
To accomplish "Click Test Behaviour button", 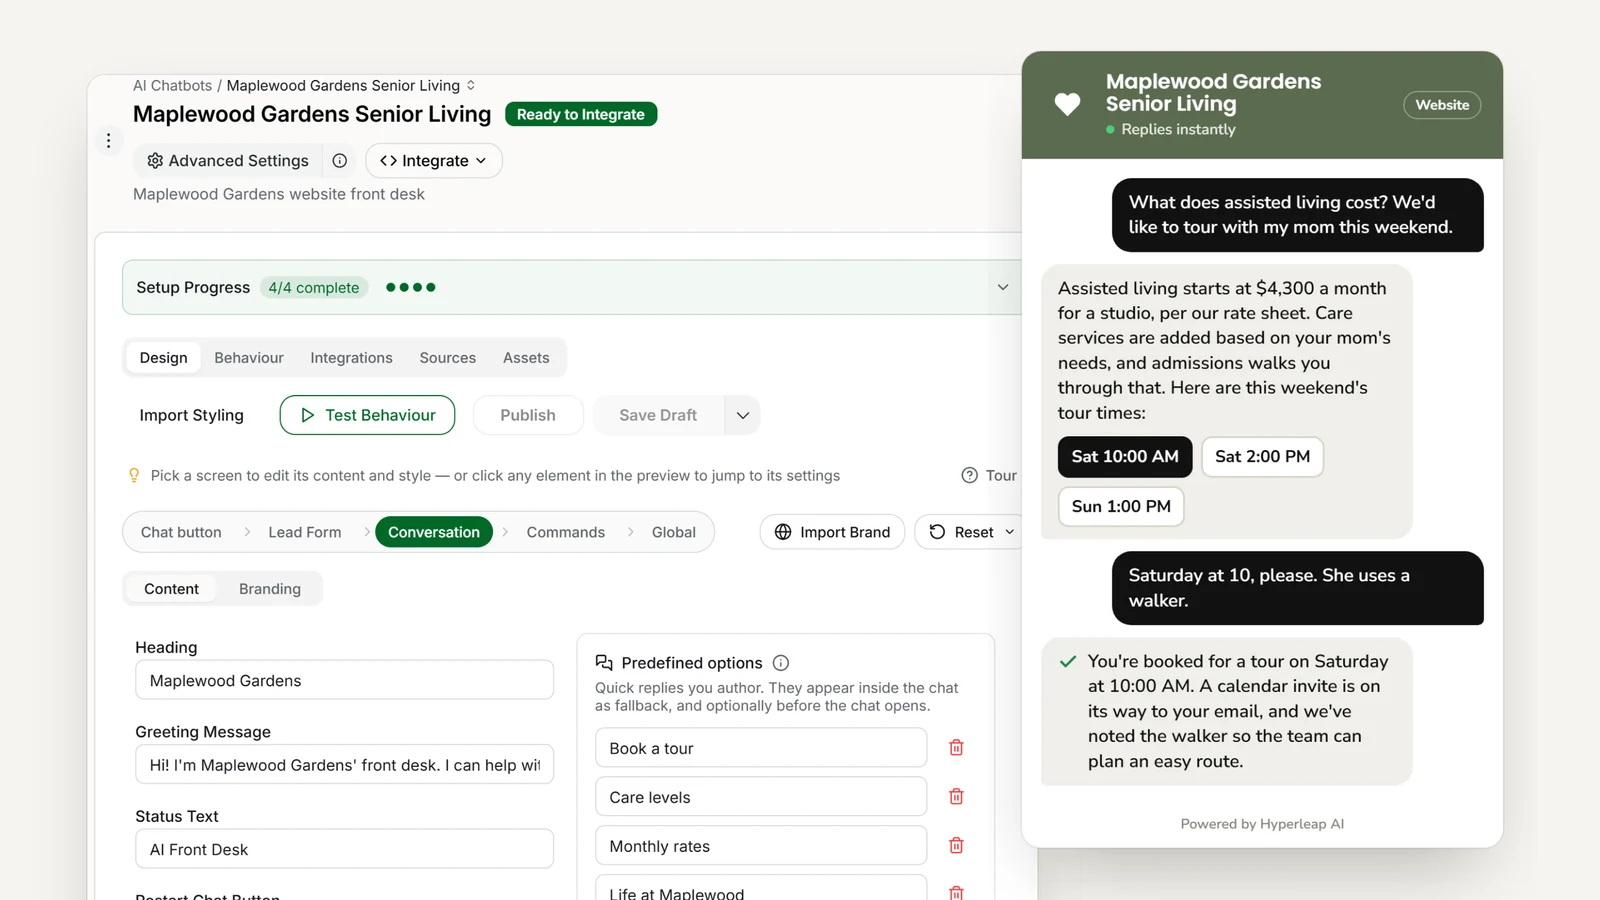I will point(367,416).
